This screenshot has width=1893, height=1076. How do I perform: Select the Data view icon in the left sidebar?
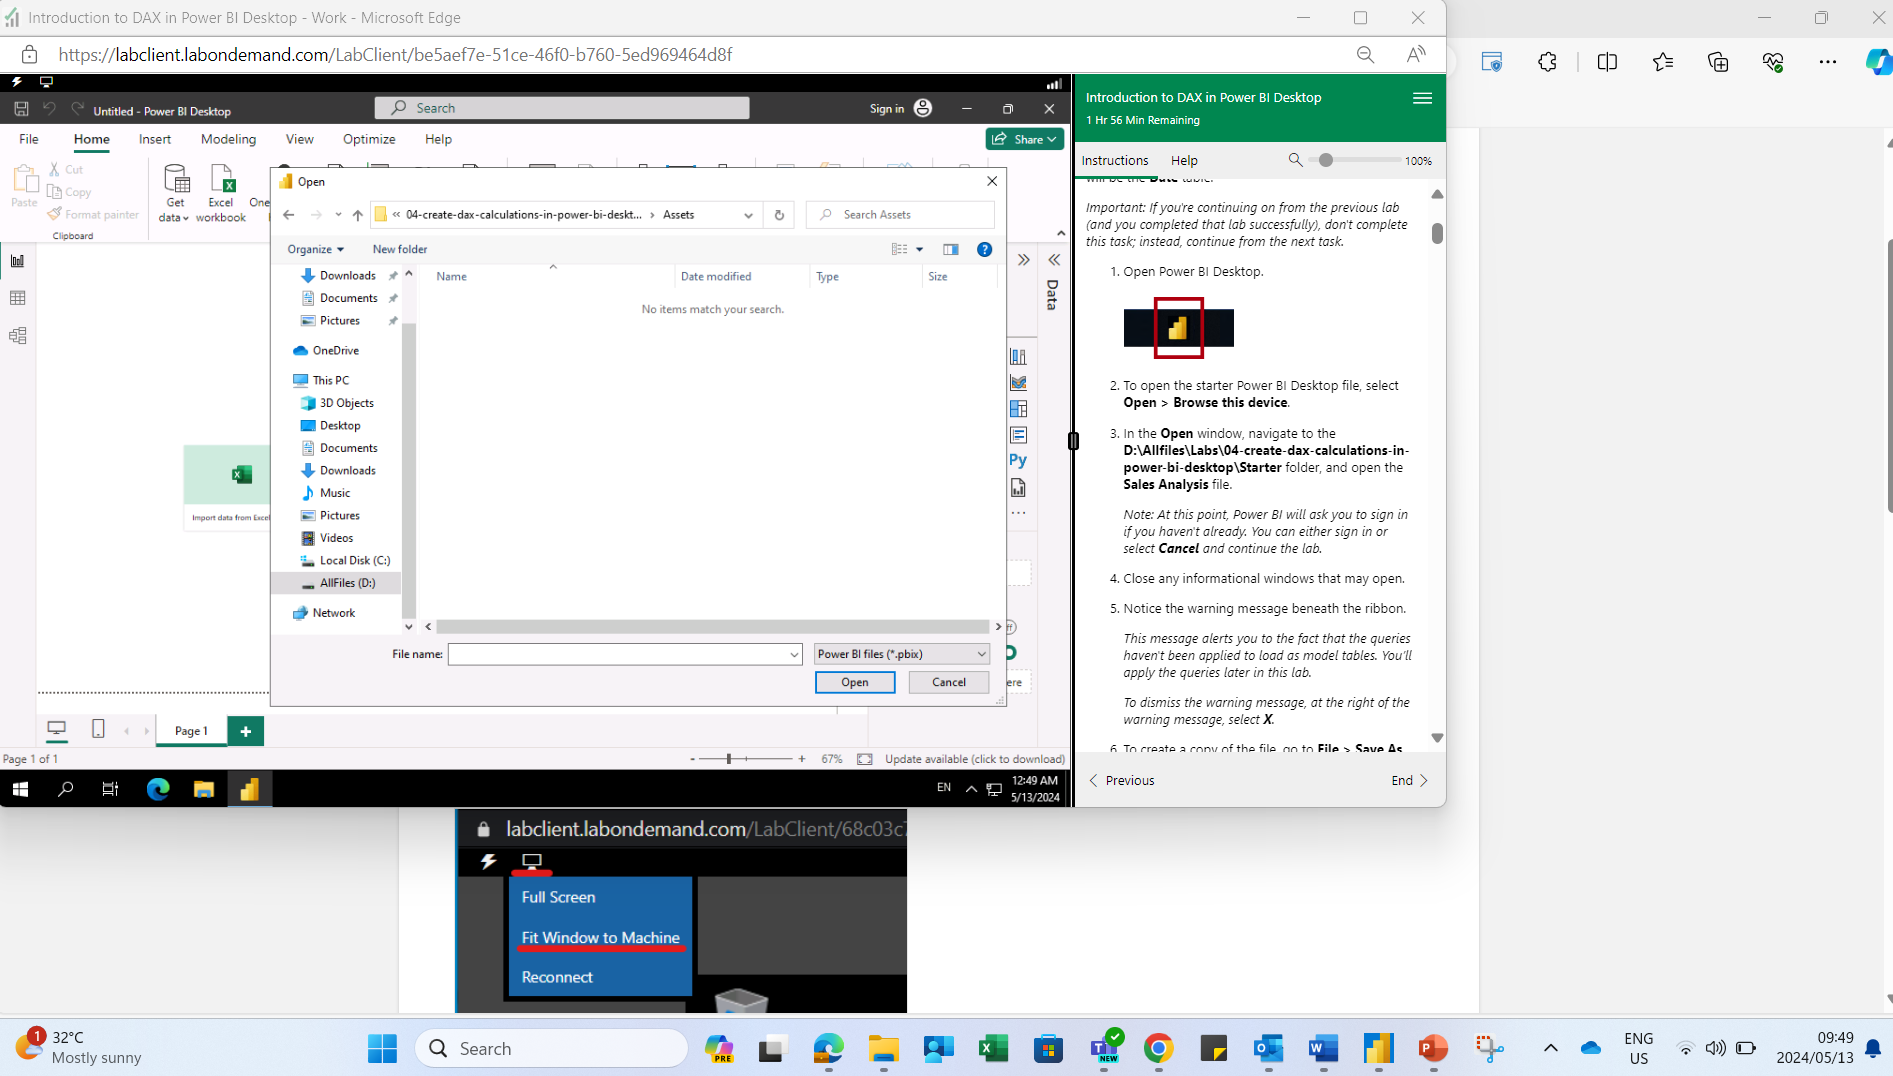click(17, 297)
